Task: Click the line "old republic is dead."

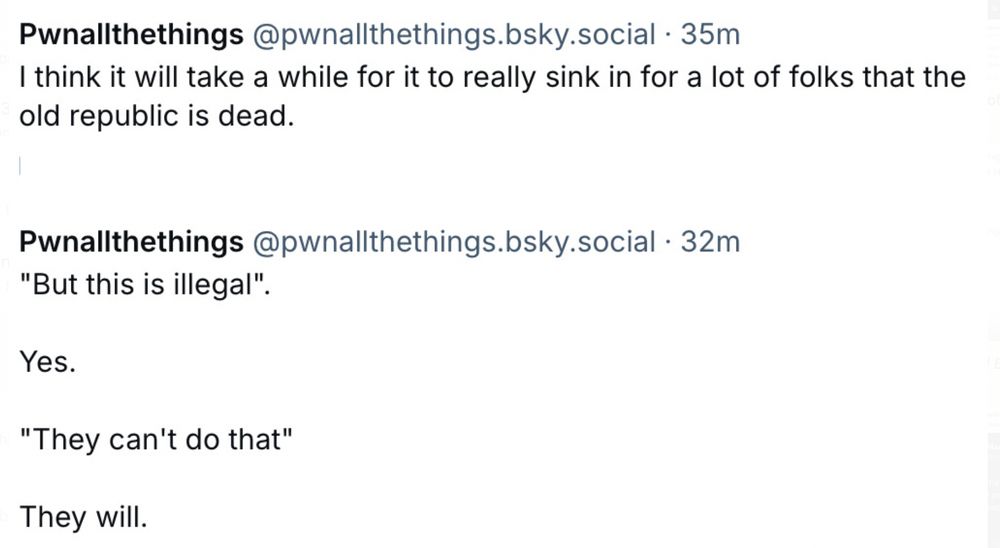Action: click(x=157, y=116)
